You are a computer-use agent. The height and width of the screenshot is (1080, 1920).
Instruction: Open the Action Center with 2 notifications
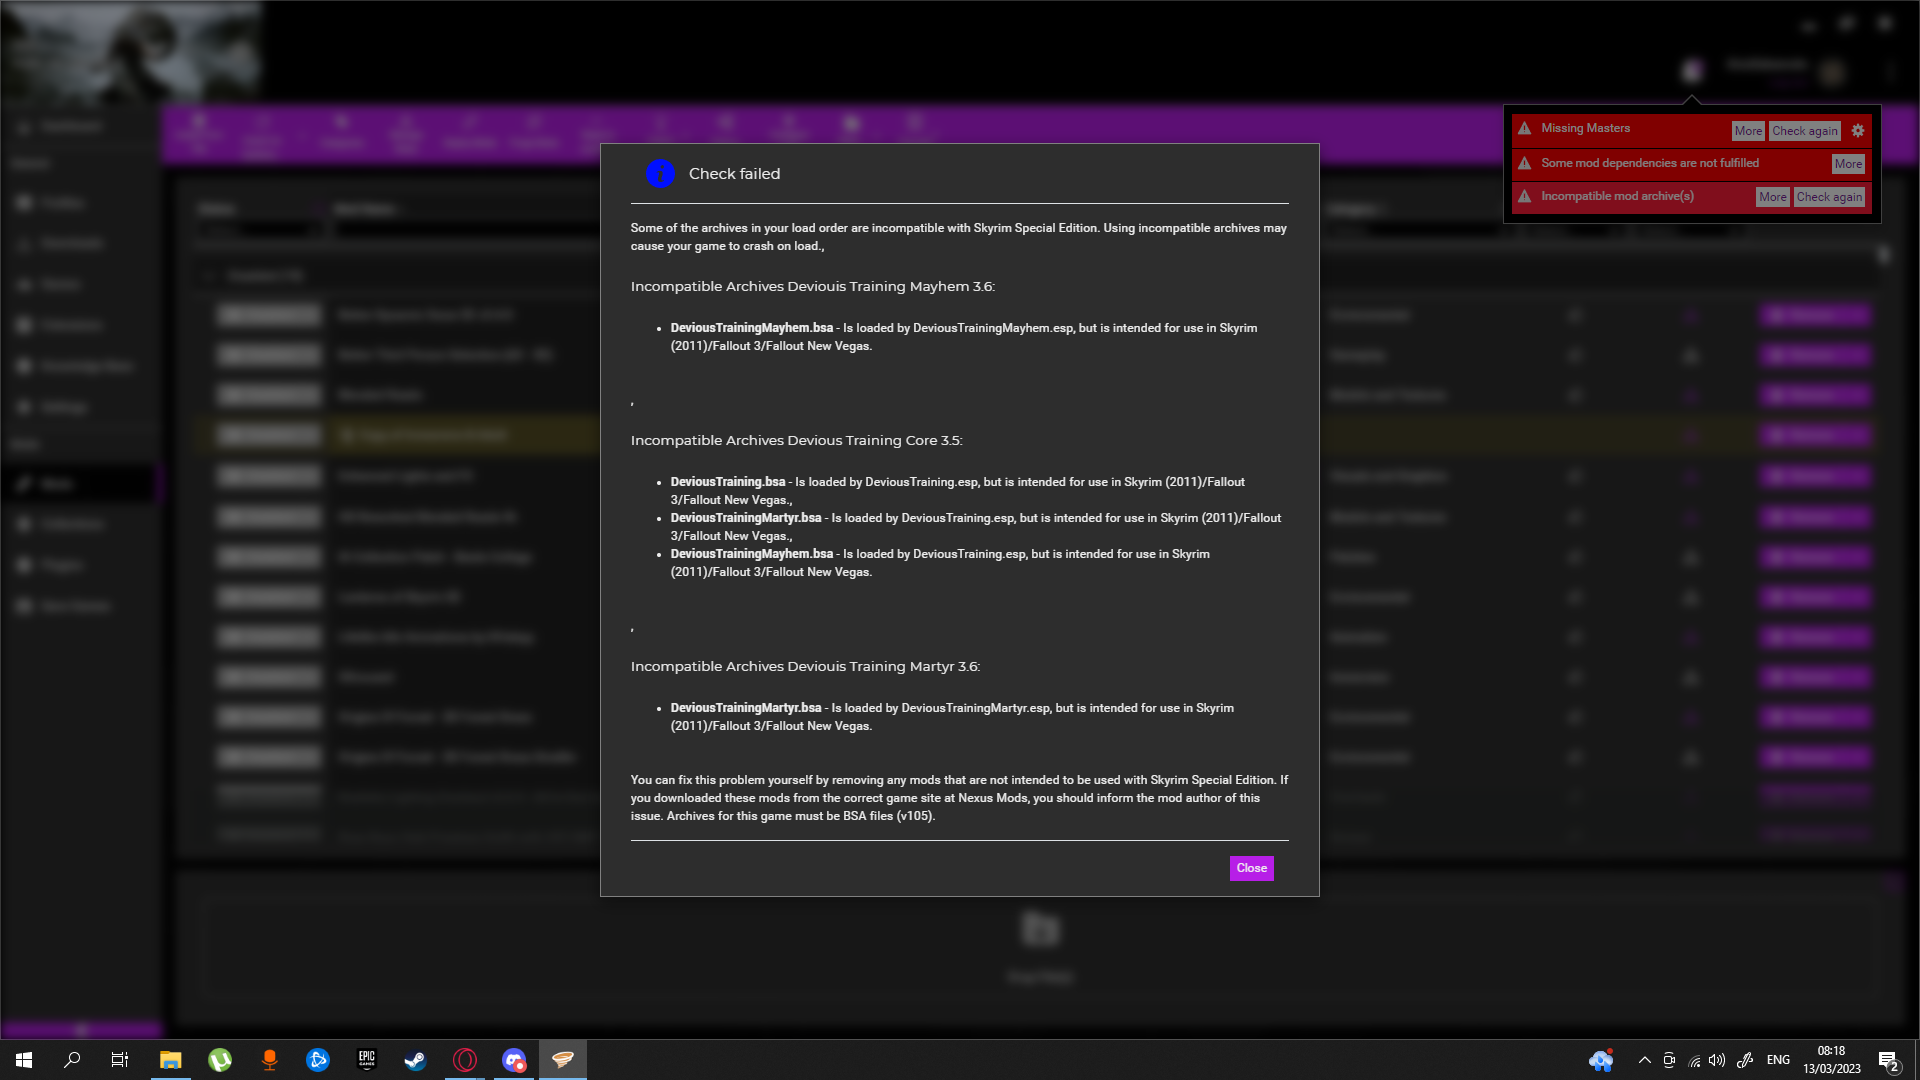(x=1888, y=1061)
